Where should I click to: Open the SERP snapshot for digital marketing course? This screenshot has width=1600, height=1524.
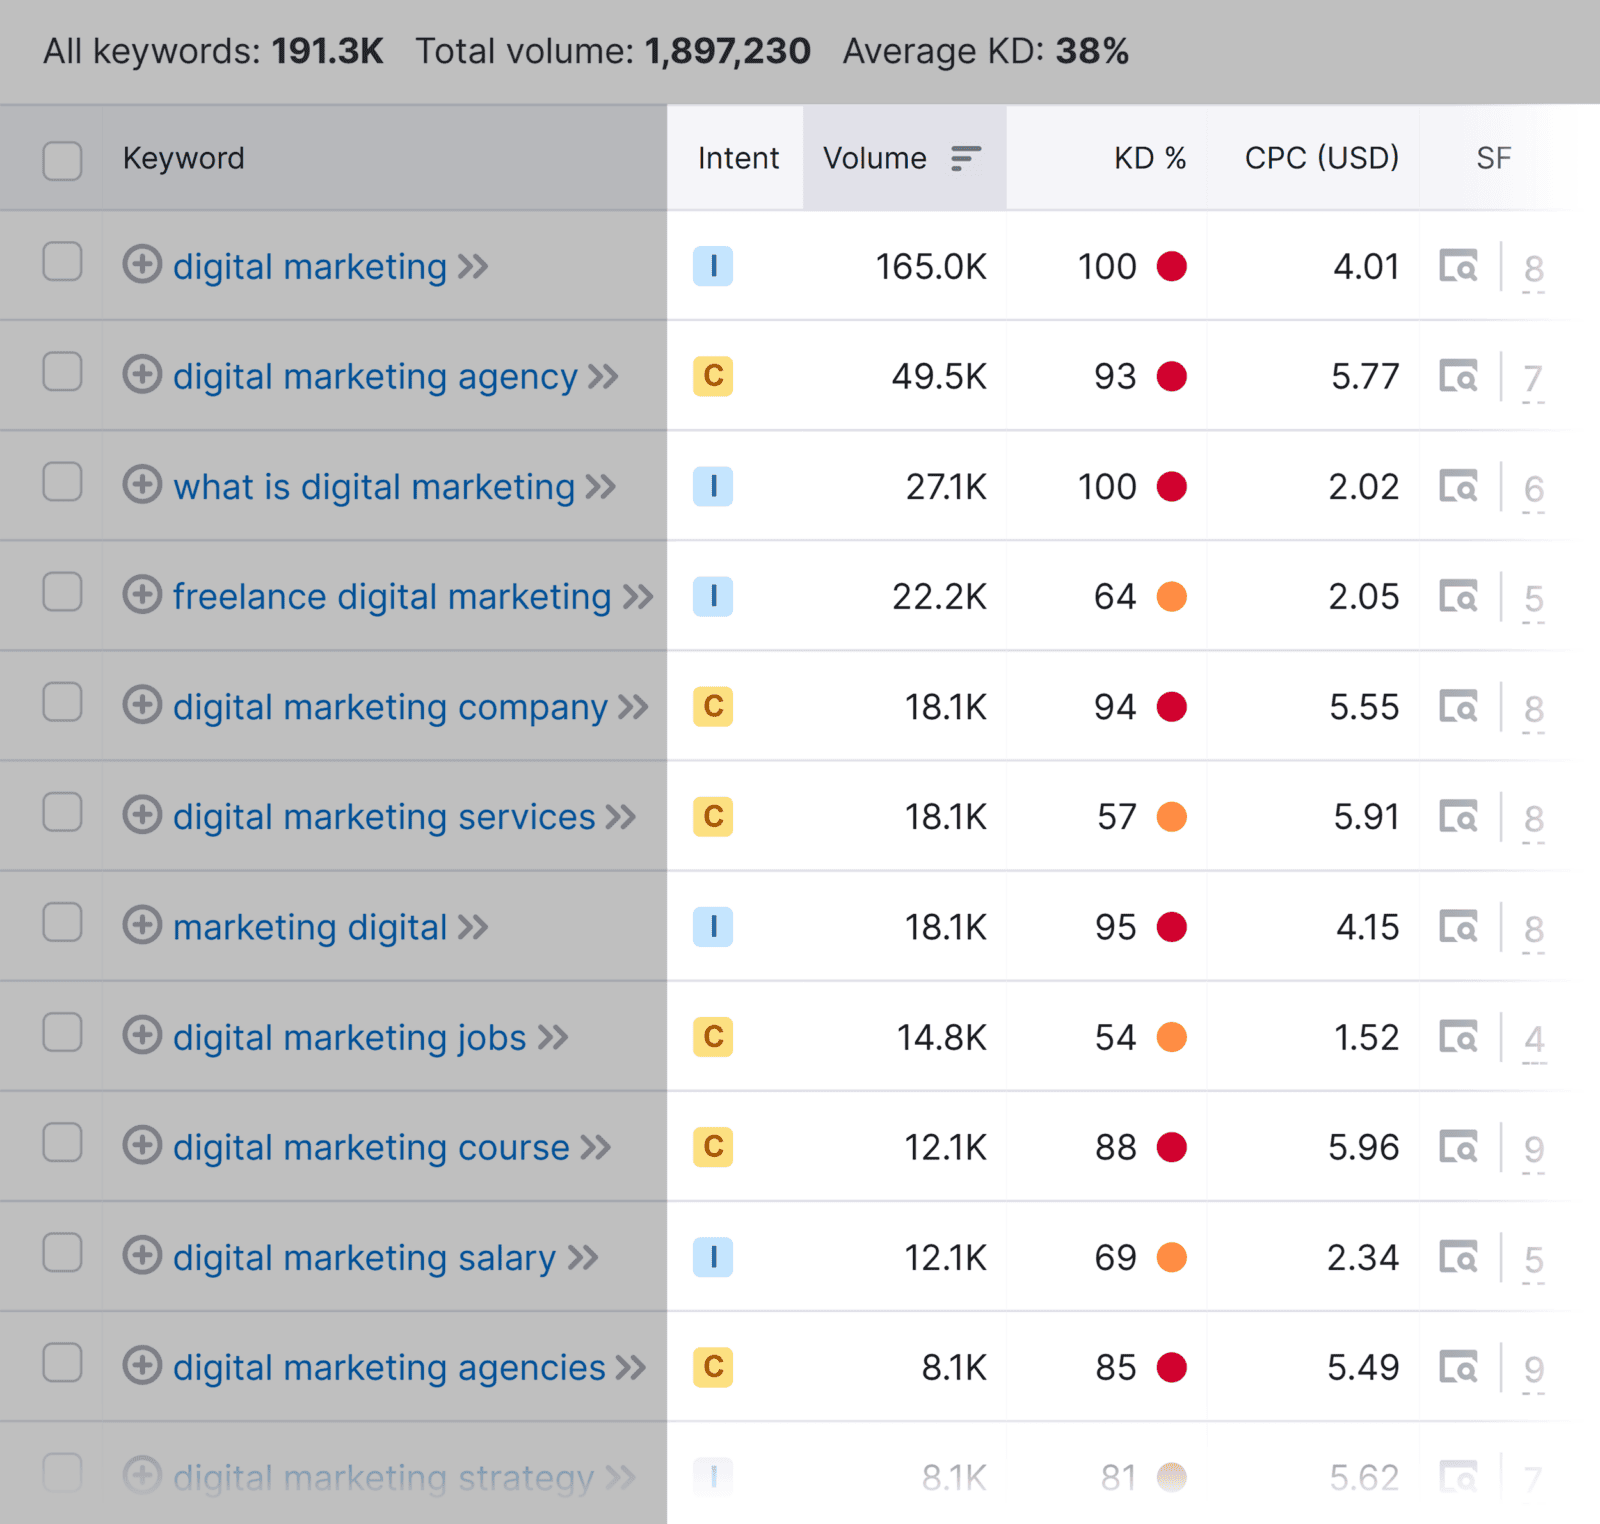1460,1147
